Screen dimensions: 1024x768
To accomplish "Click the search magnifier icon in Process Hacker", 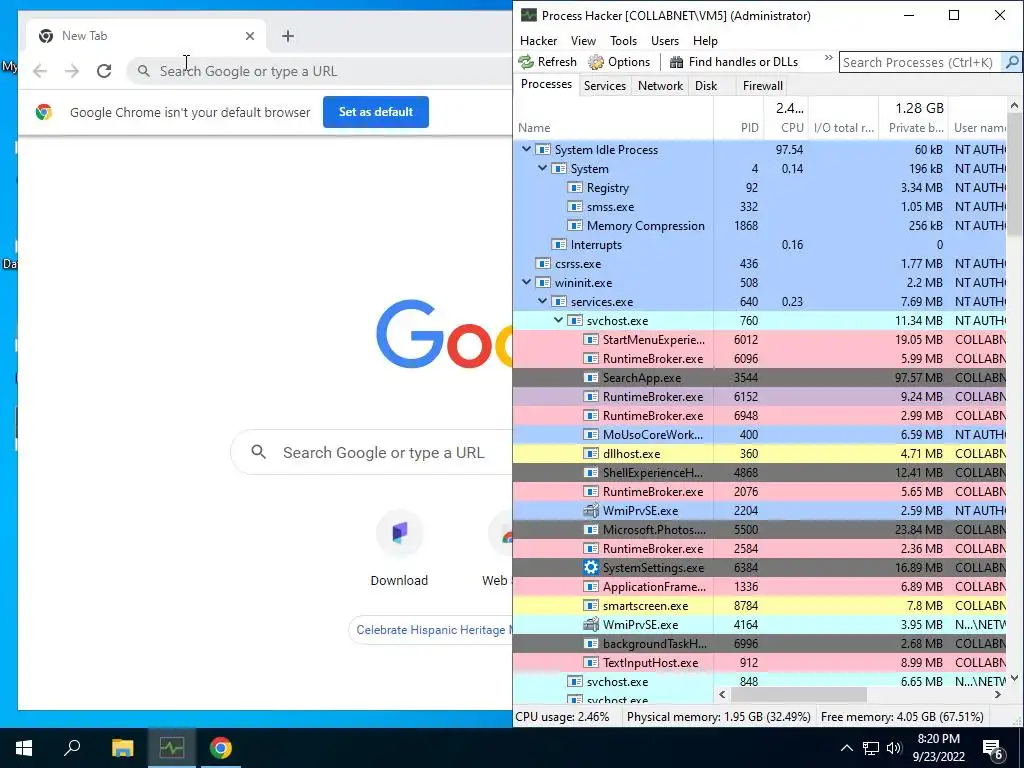I will (1012, 62).
